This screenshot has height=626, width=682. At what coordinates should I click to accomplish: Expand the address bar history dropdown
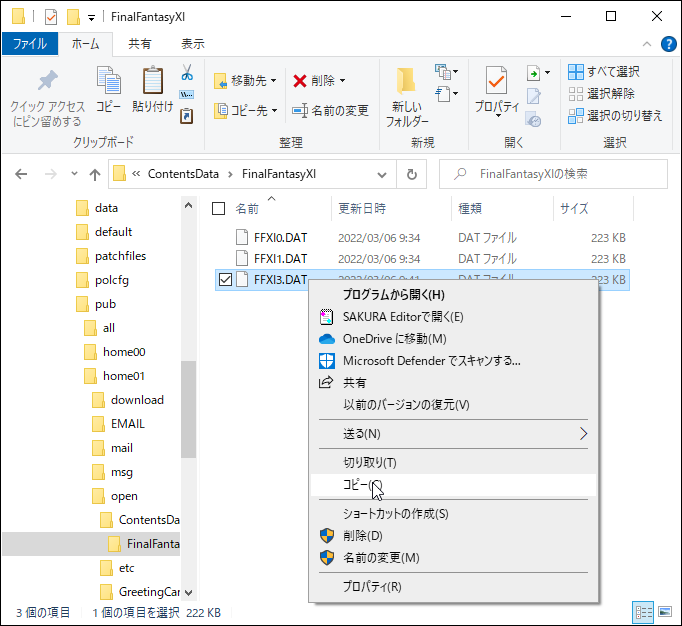(381, 174)
